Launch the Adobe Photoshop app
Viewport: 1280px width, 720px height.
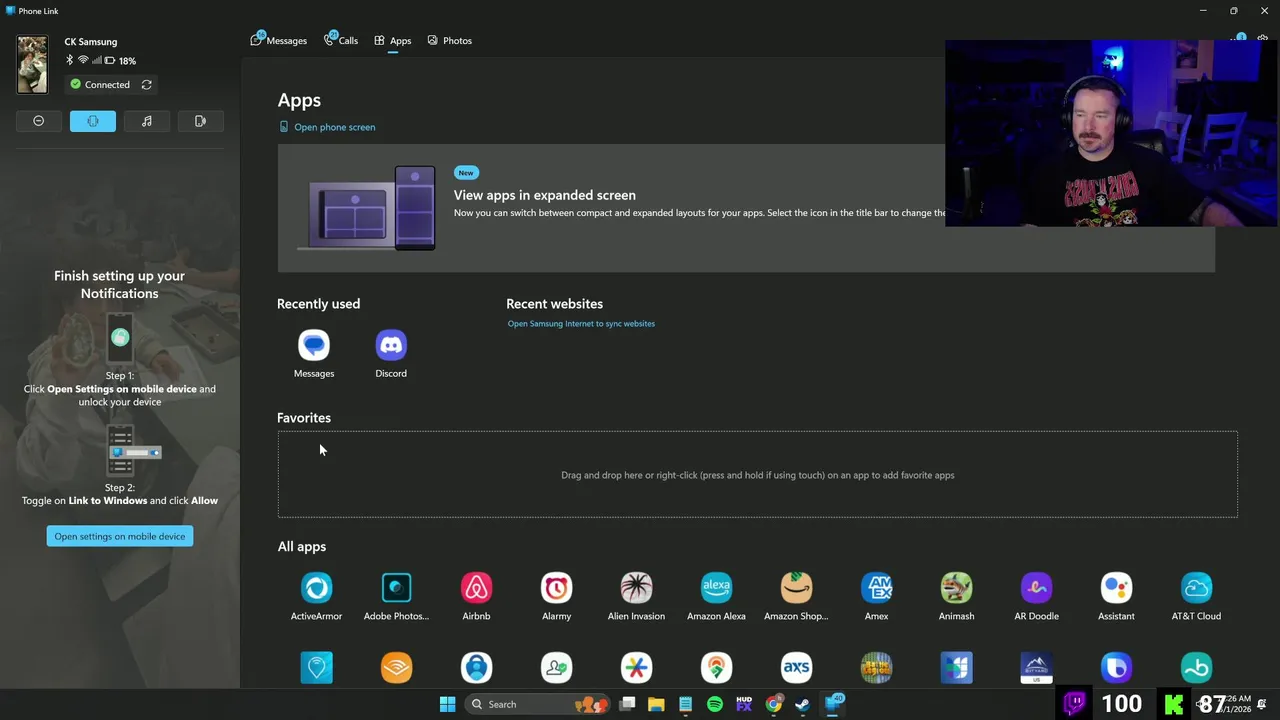point(396,596)
